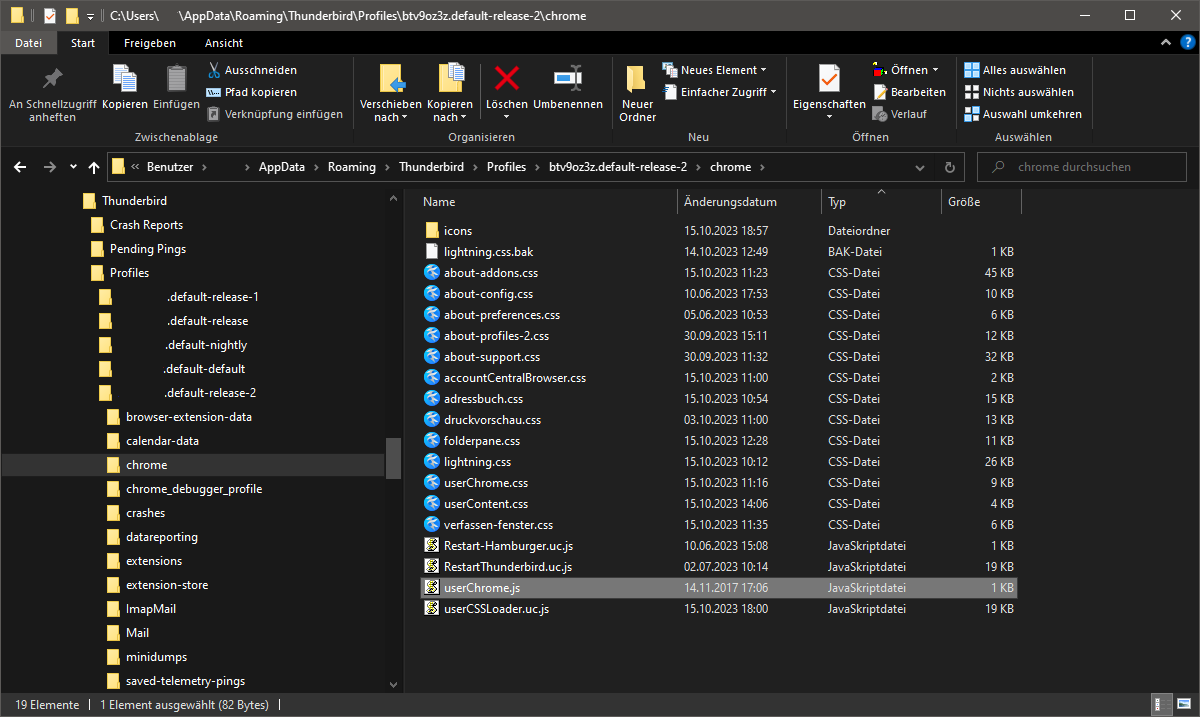The height and width of the screenshot is (717, 1200).
Task: Click the Ausschneiden scissors icon
Action: 214,70
